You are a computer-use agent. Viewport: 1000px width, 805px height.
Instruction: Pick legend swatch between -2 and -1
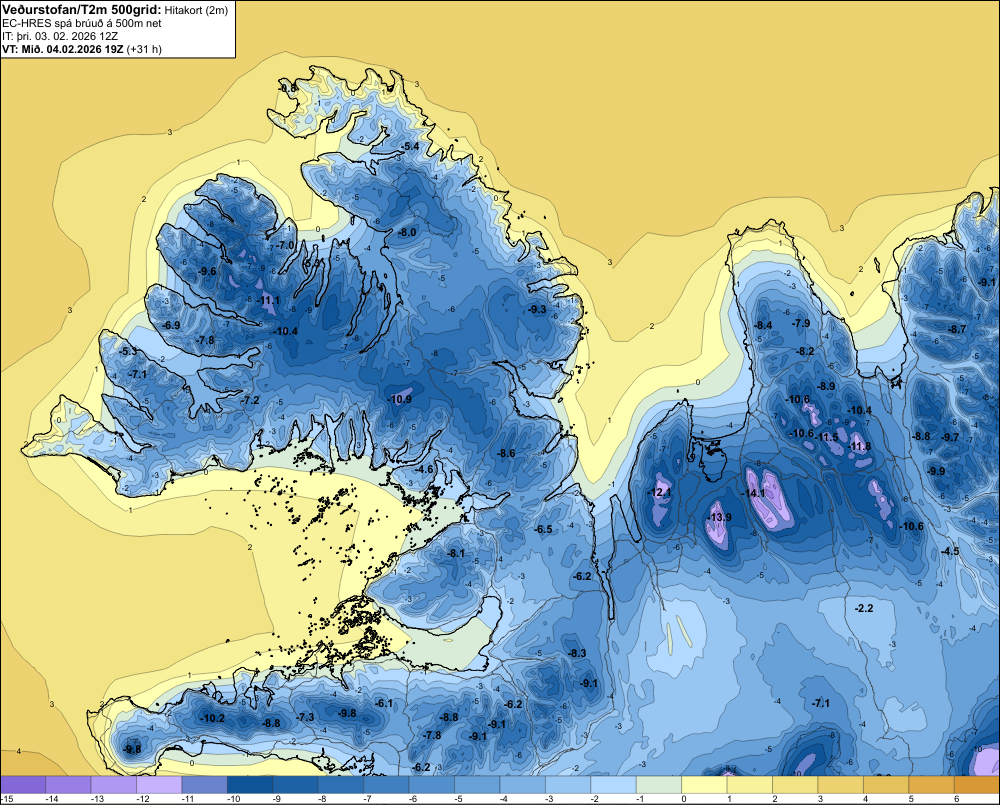614,785
